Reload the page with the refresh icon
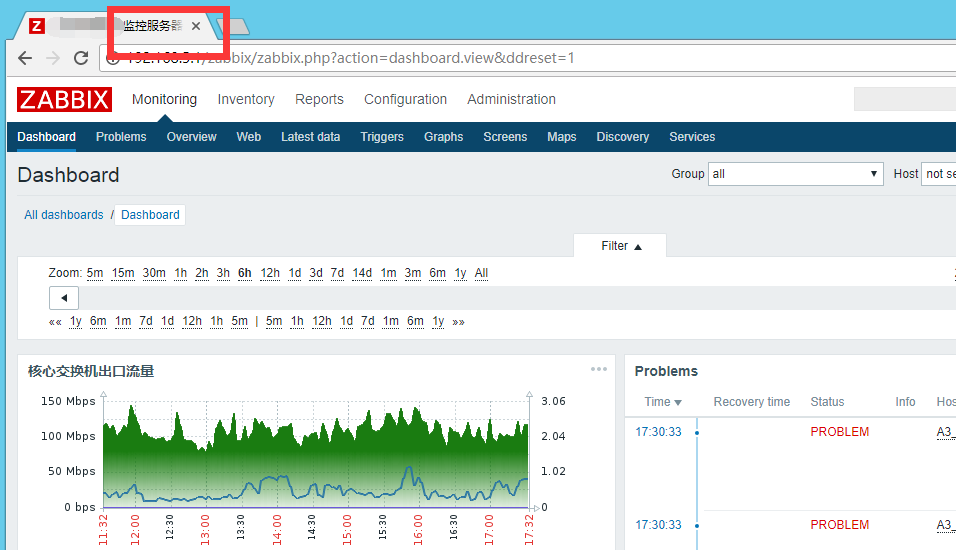The height and width of the screenshot is (550, 956). coord(81,58)
